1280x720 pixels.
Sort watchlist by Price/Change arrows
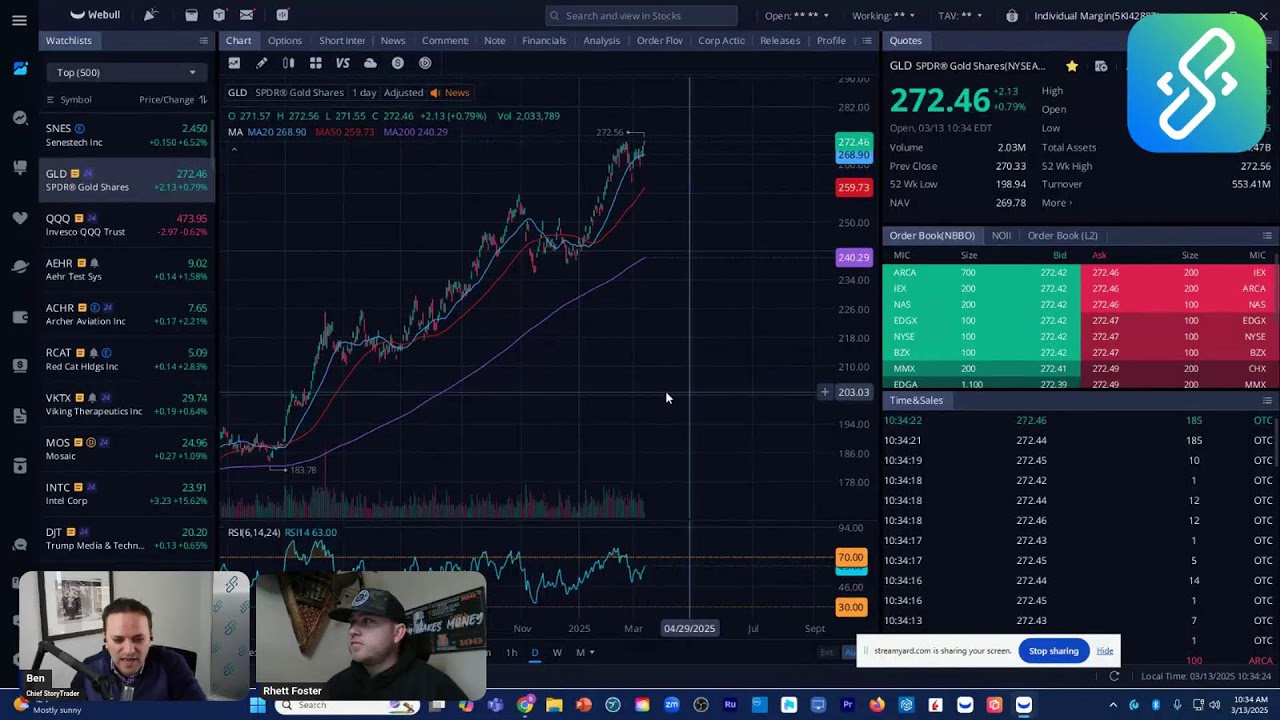(x=203, y=100)
